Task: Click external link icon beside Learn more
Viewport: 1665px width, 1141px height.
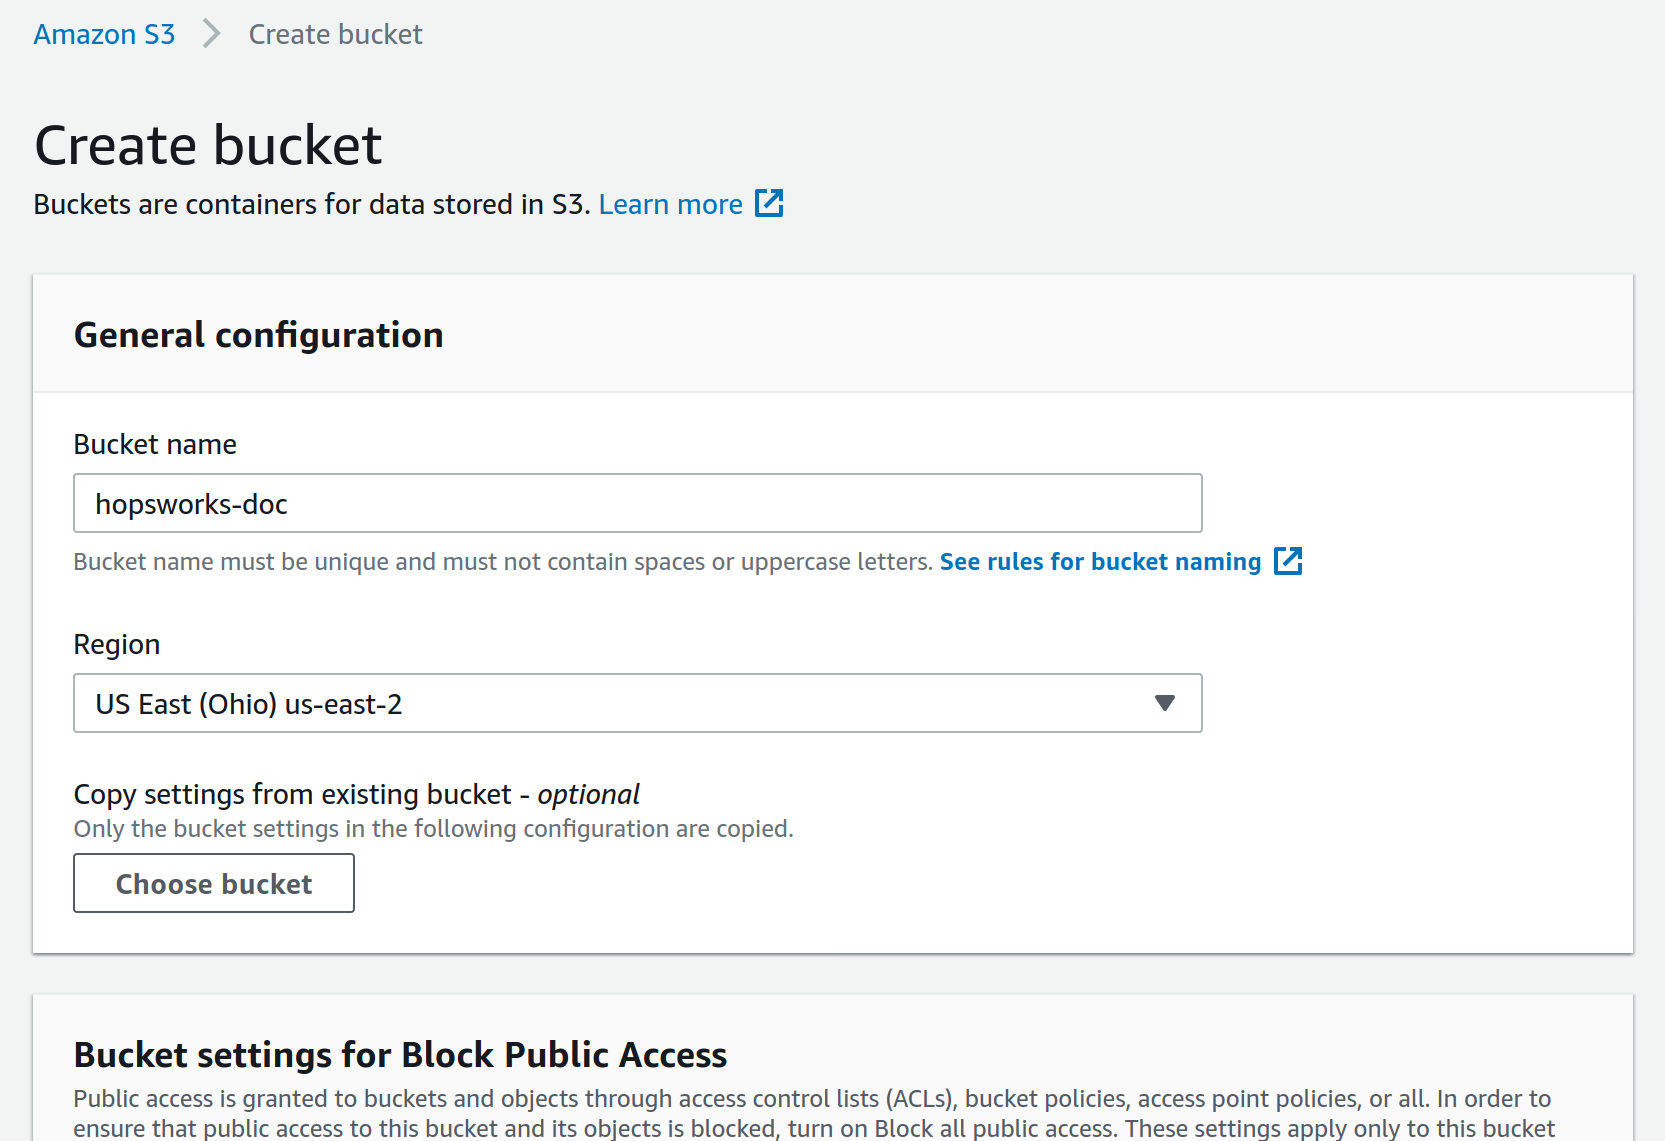Action: click(x=769, y=203)
